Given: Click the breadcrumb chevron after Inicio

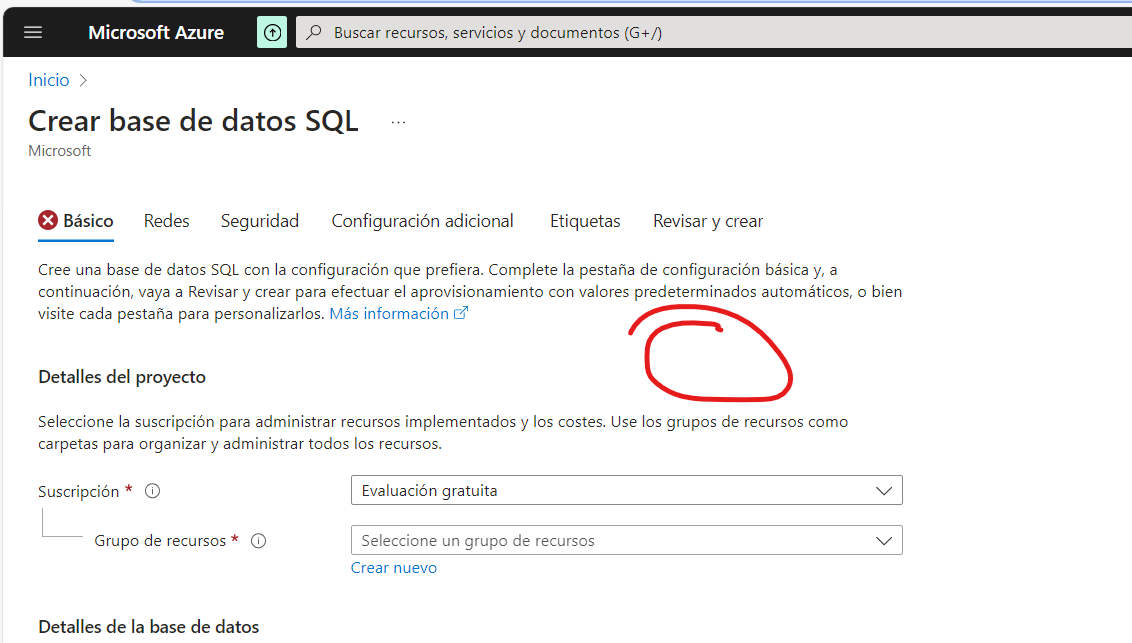Looking at the screenshot, I should [x=83, y=80].
